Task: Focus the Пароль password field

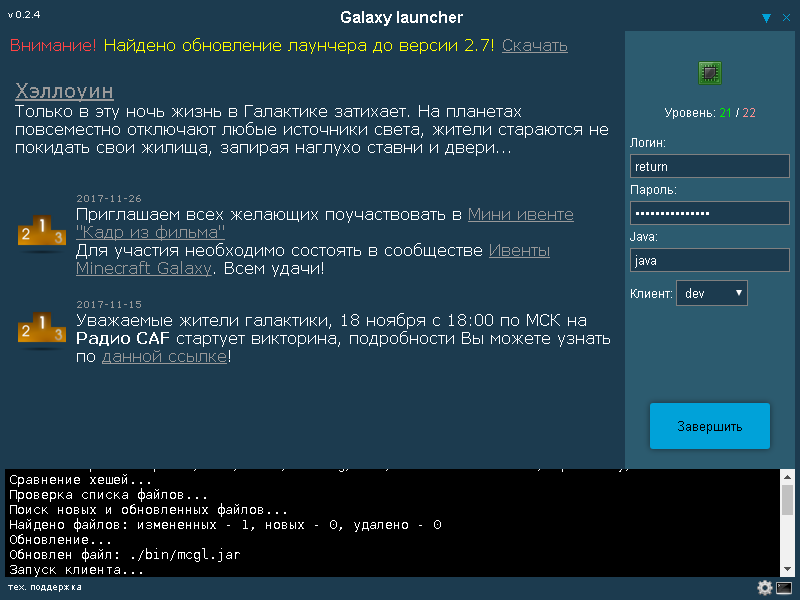Action: point(710,213)
